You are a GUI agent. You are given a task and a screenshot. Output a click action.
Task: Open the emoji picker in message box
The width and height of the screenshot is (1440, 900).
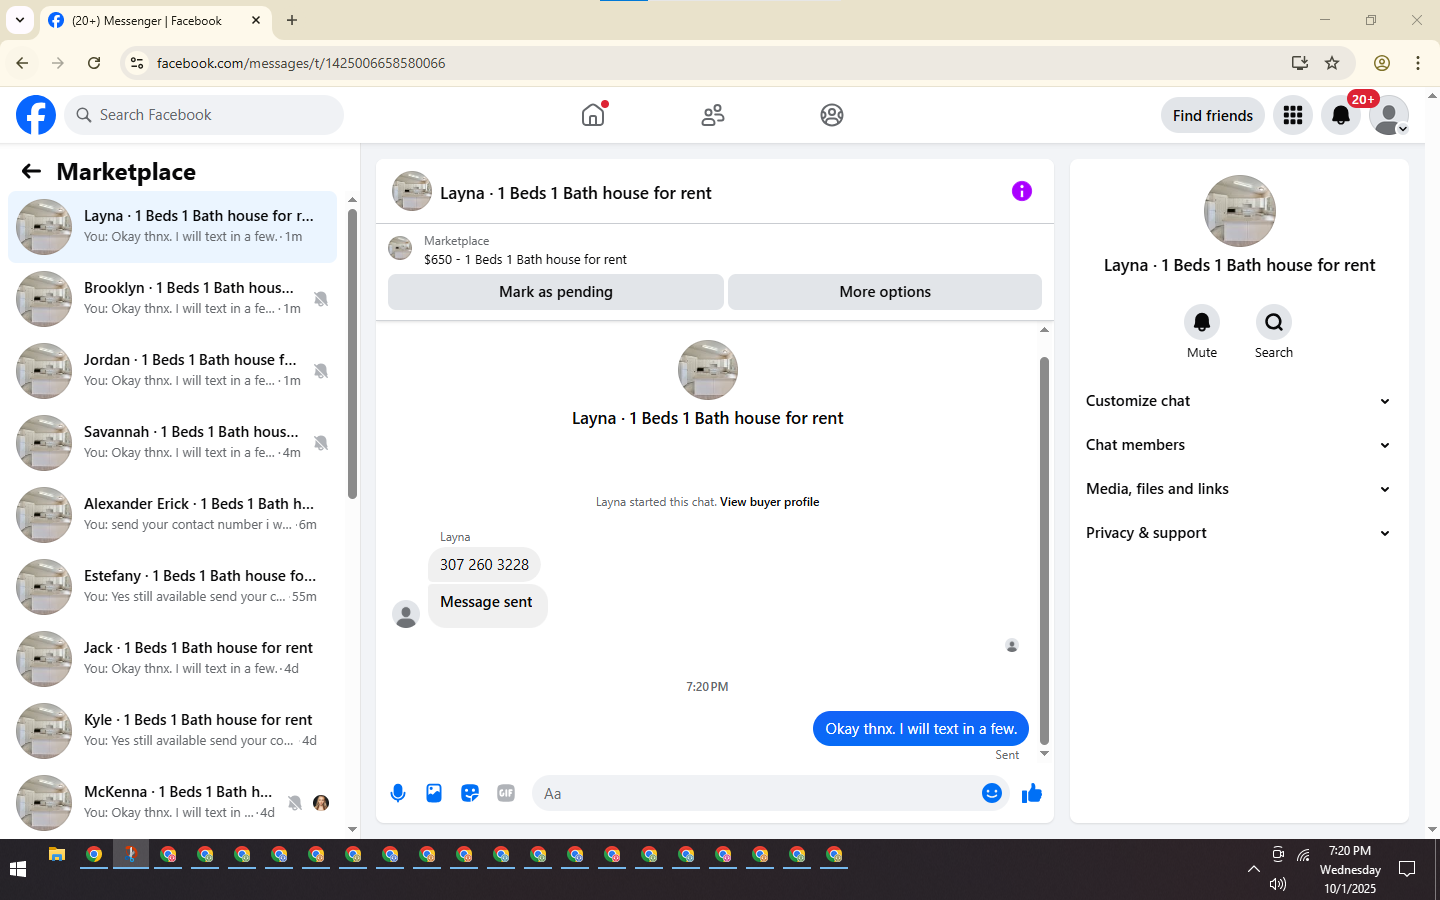click(992, 793)
